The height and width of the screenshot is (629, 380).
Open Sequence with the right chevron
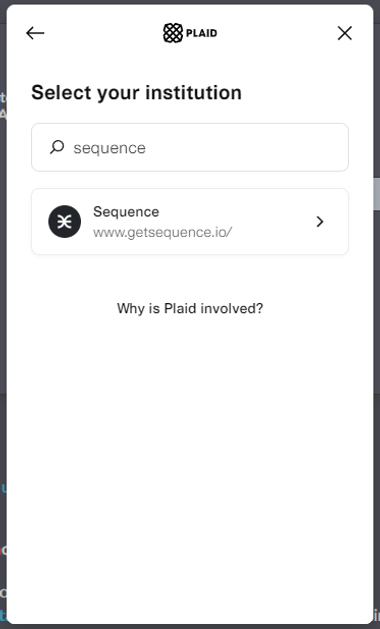click(320, 221)
